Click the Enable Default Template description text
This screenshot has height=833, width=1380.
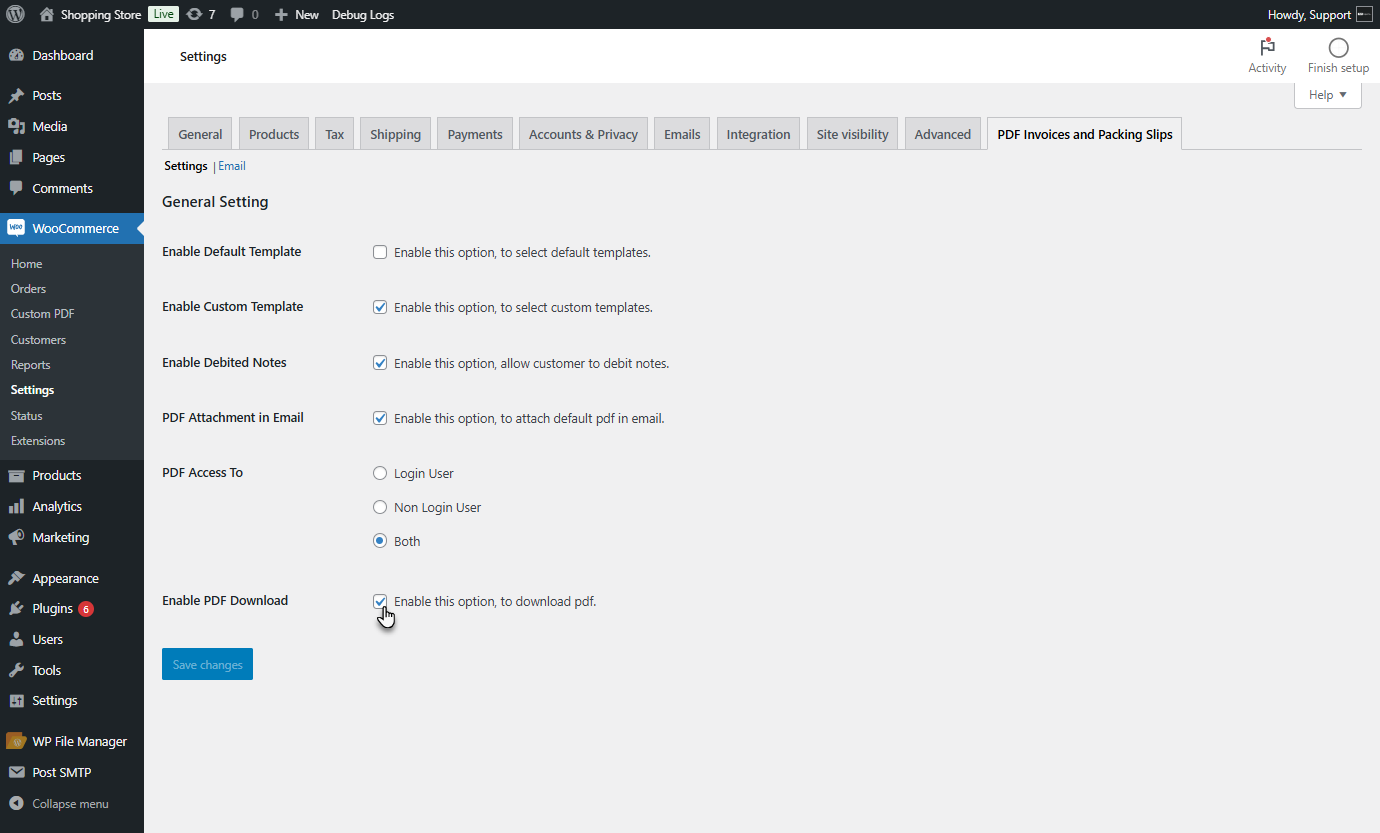coord(522,252)
